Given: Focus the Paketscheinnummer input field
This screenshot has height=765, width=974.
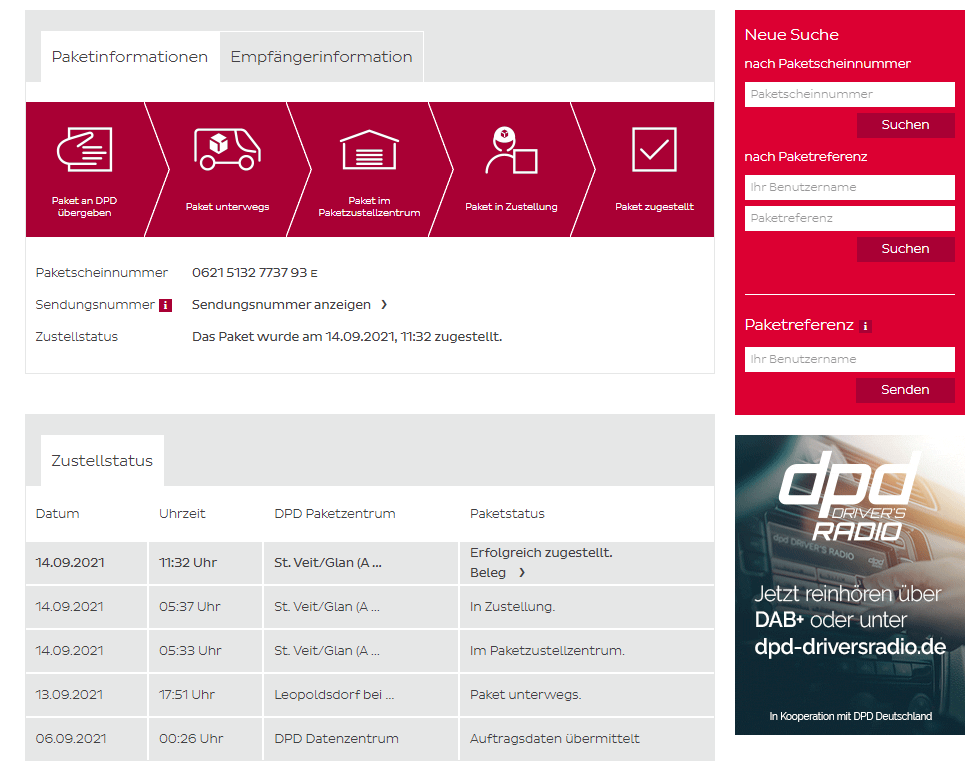Looking at the screenshot, I should [x=849, y=94].
